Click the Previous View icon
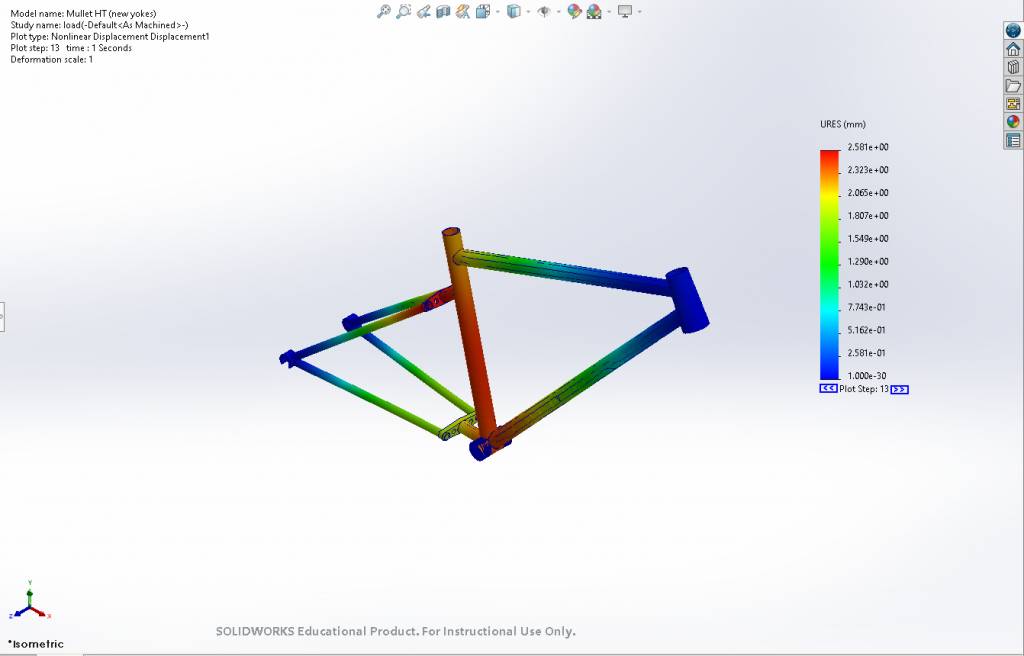Screen dimensions: 1024x656 (423, 12)
